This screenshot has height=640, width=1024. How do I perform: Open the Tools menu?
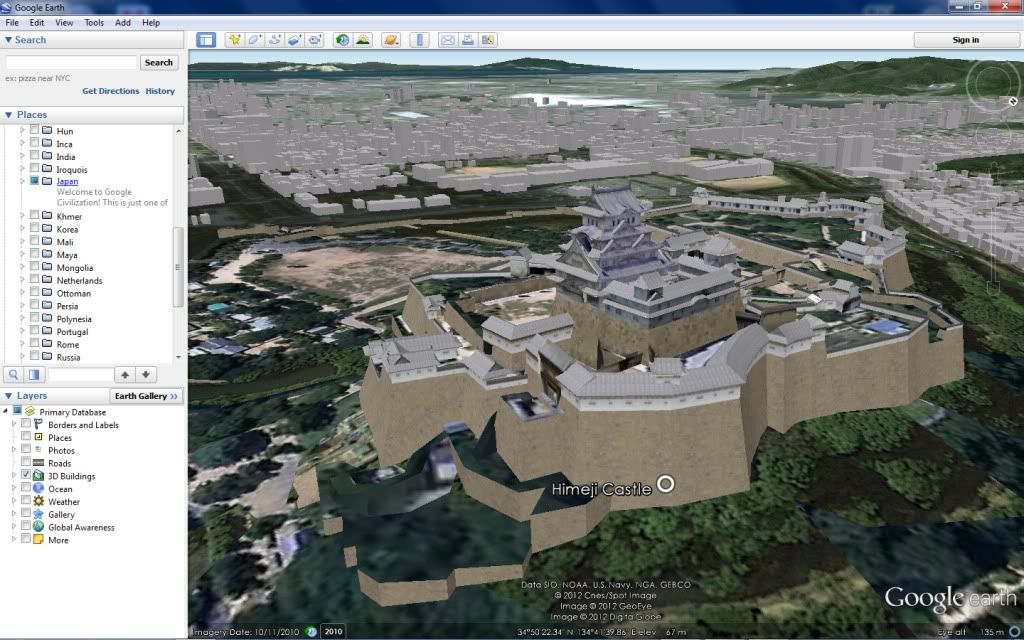94,22
